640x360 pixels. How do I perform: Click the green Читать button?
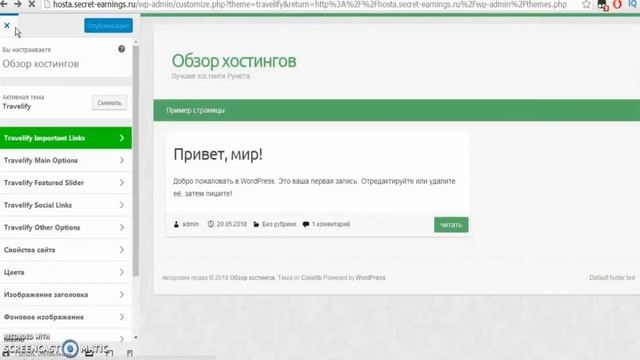[x=451, y=225]
